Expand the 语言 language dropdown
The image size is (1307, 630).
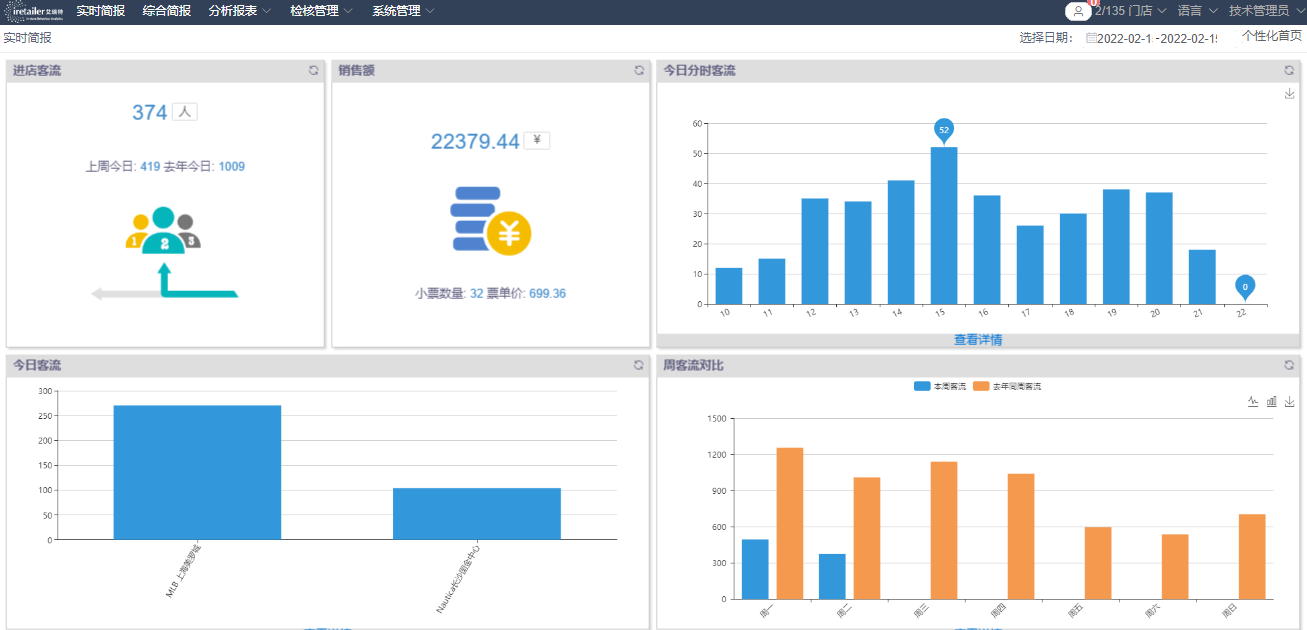[x=1197, y=11]
